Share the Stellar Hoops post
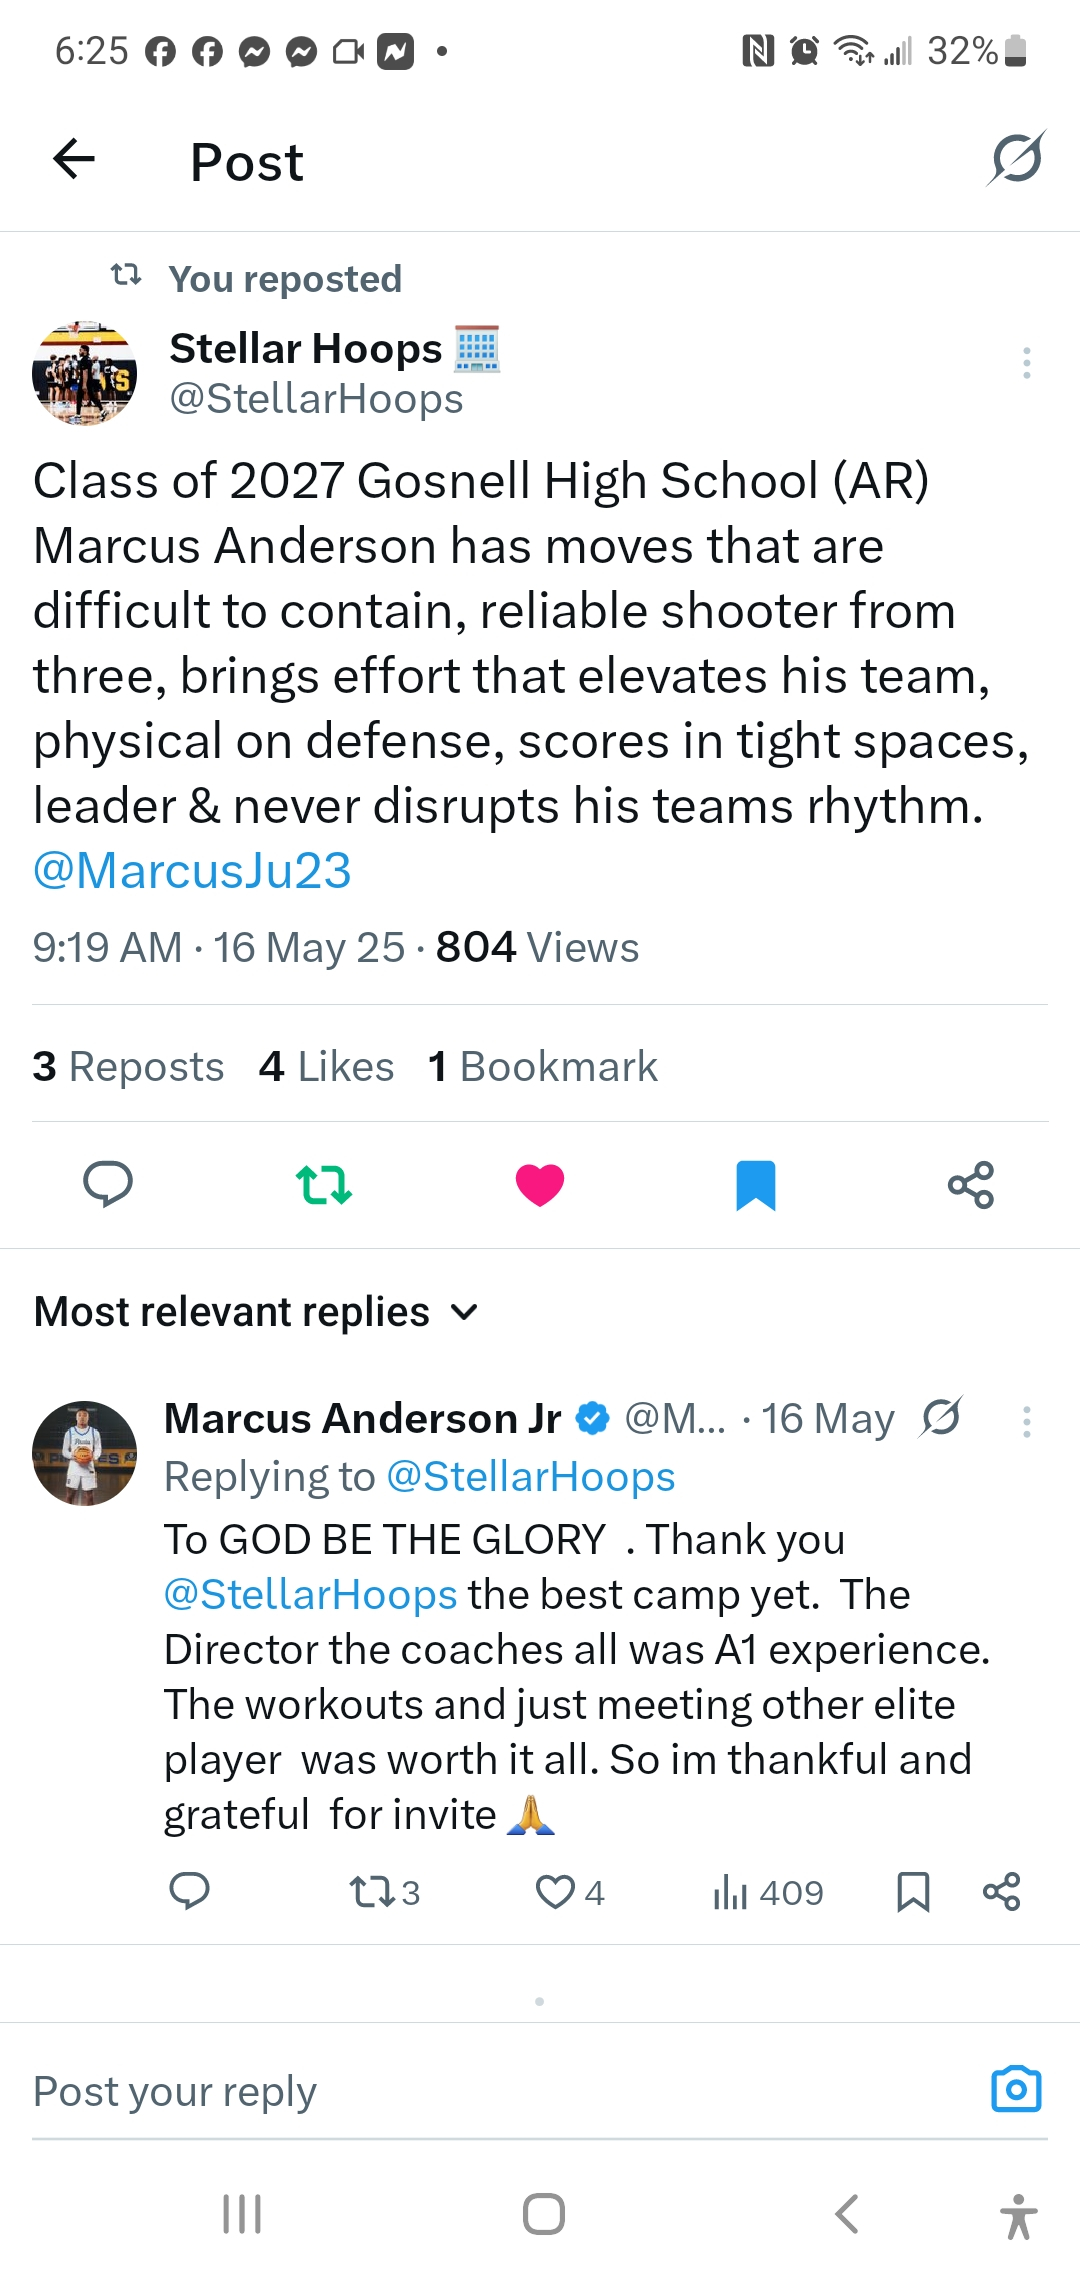1080x2280 pixels. click(x=971, y=1185)
